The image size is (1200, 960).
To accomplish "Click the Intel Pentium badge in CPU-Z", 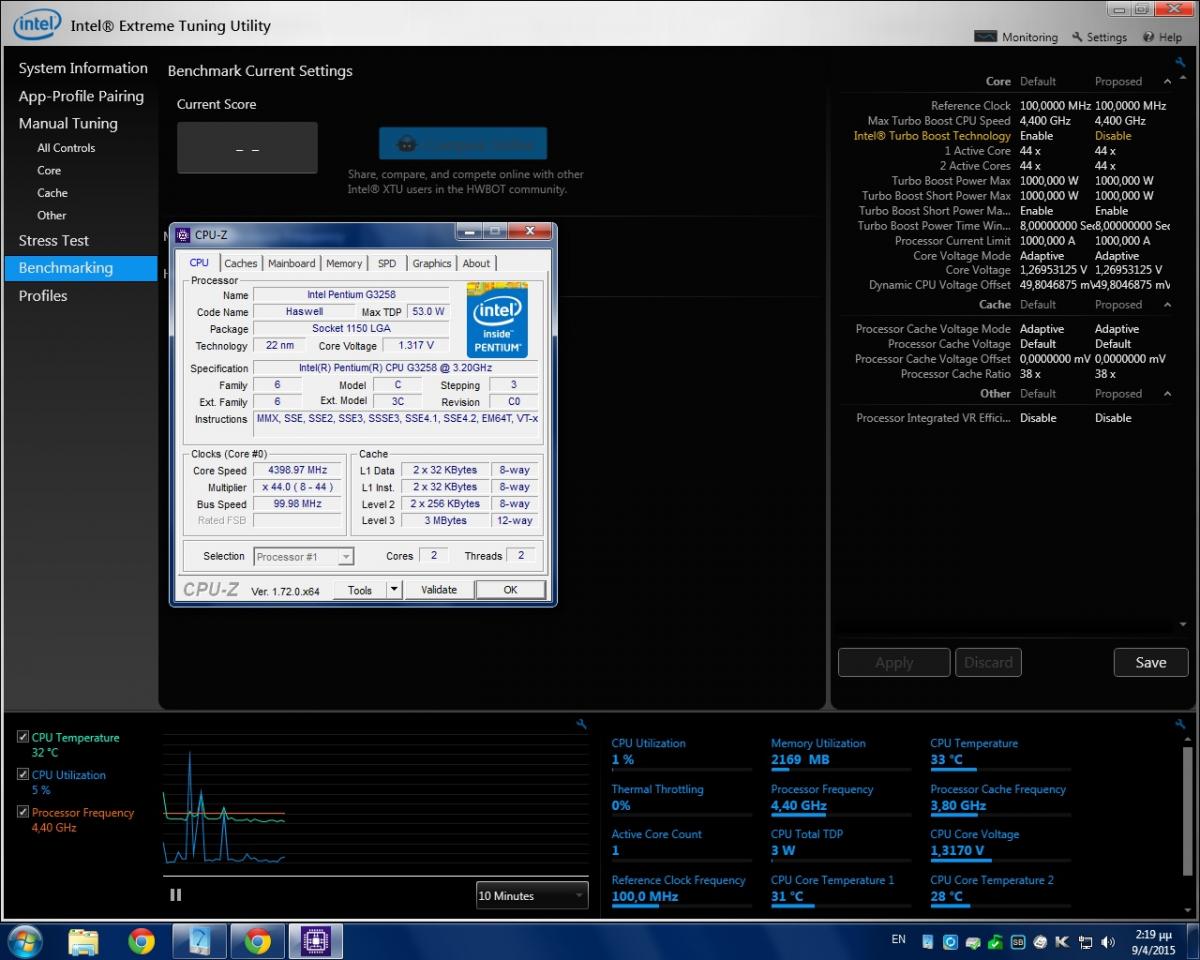I will pos(497,320).
